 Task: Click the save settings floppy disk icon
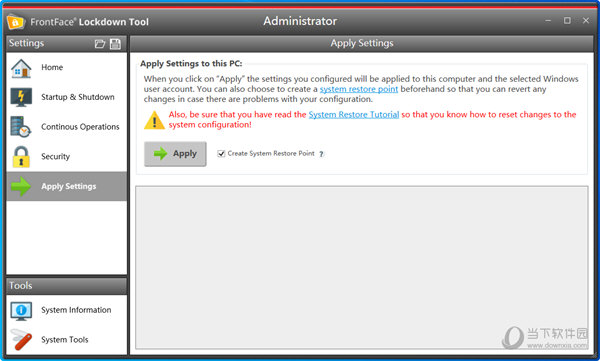[x=115, y=44]
